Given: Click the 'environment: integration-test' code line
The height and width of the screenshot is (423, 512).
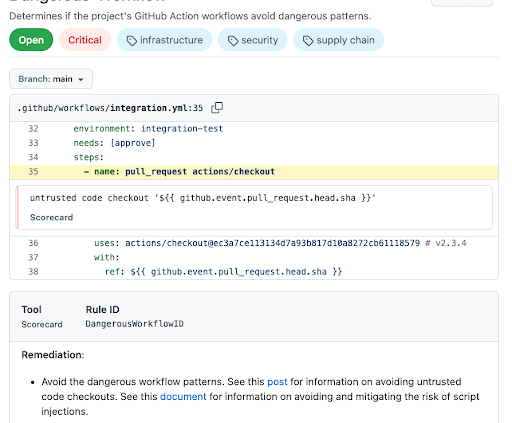Looking at the screenshot, I should 148,129.
